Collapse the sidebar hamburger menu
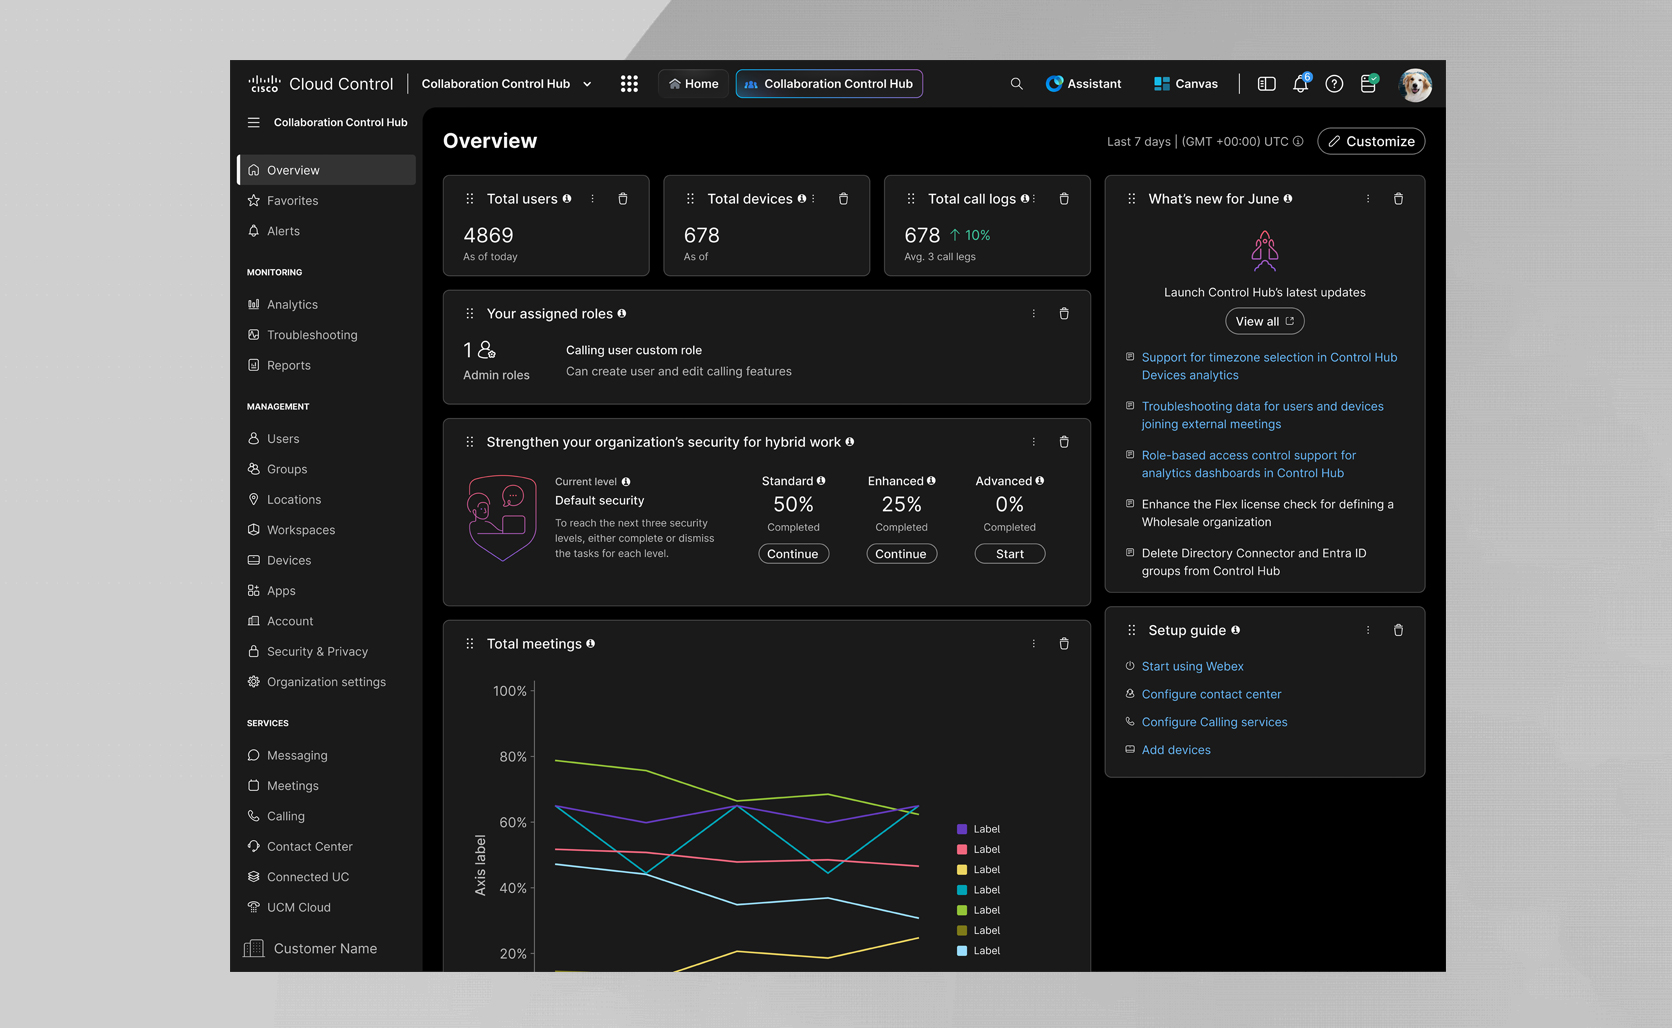The width and height of the screenshot is (1672, 1028). (x=253, y=122)
